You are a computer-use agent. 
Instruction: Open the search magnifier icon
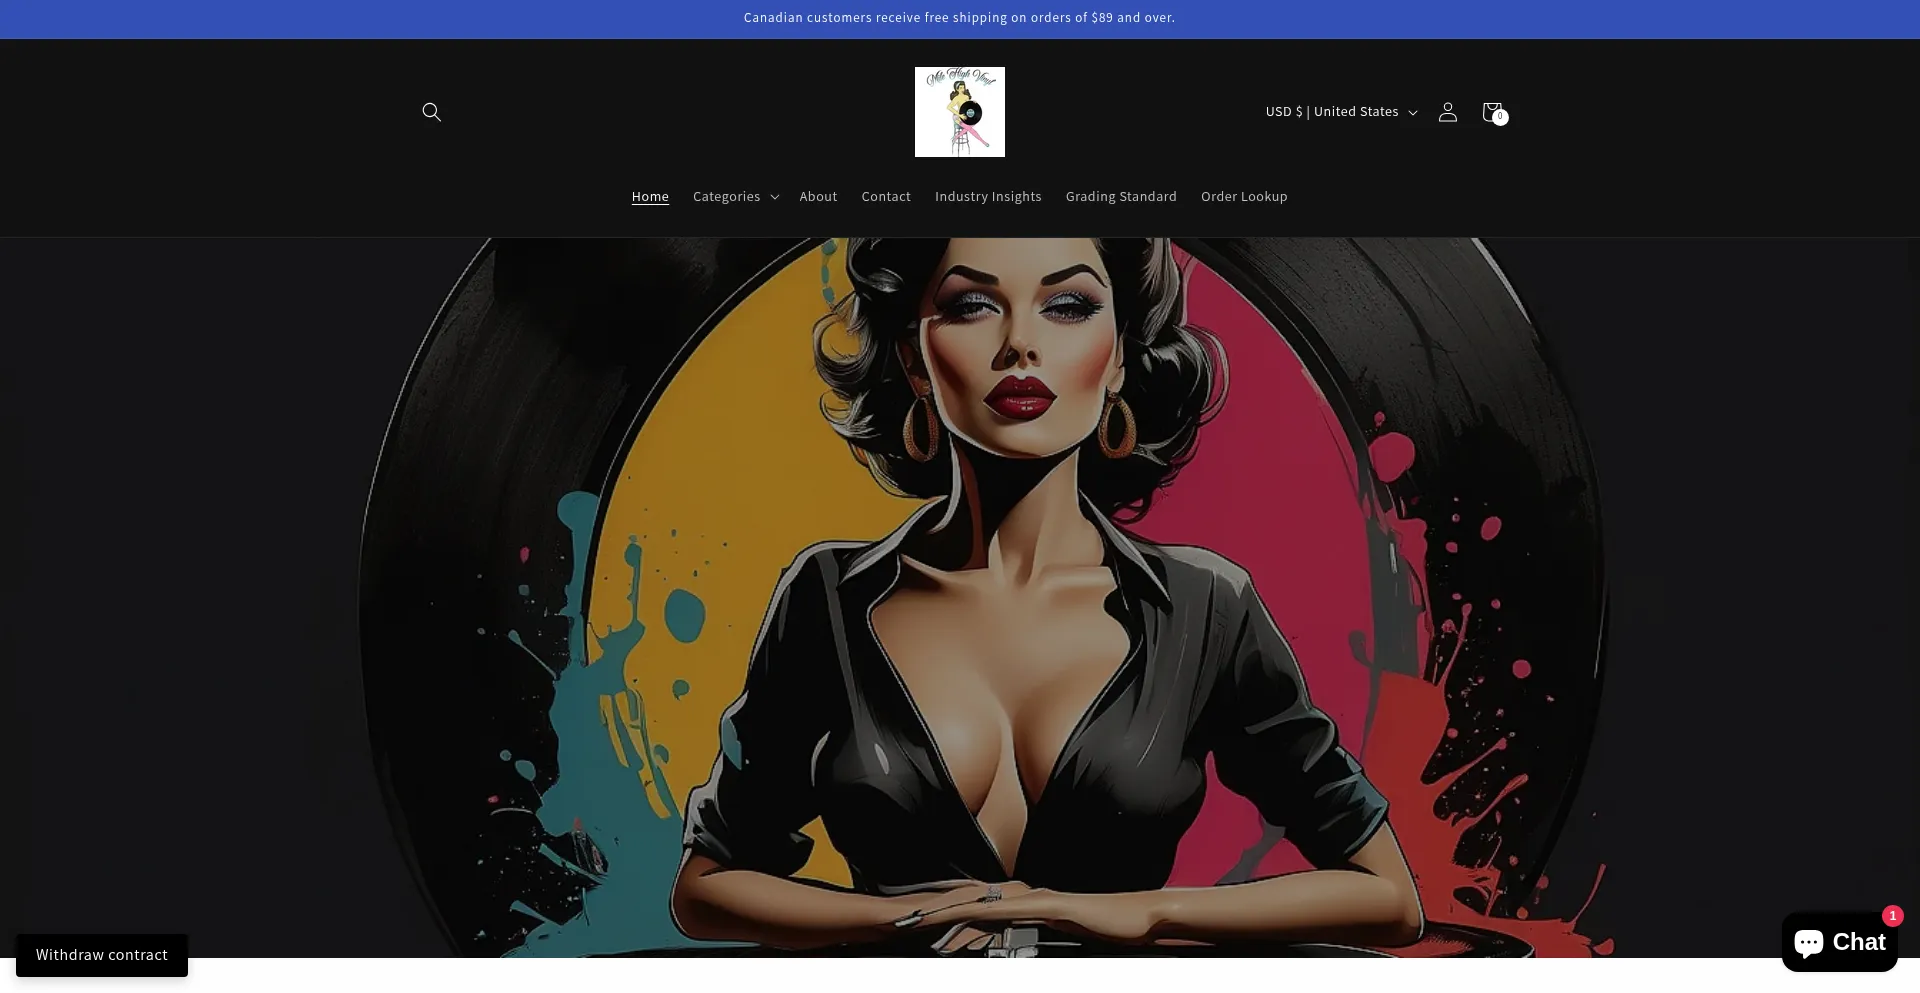click(x=431, y=112)
